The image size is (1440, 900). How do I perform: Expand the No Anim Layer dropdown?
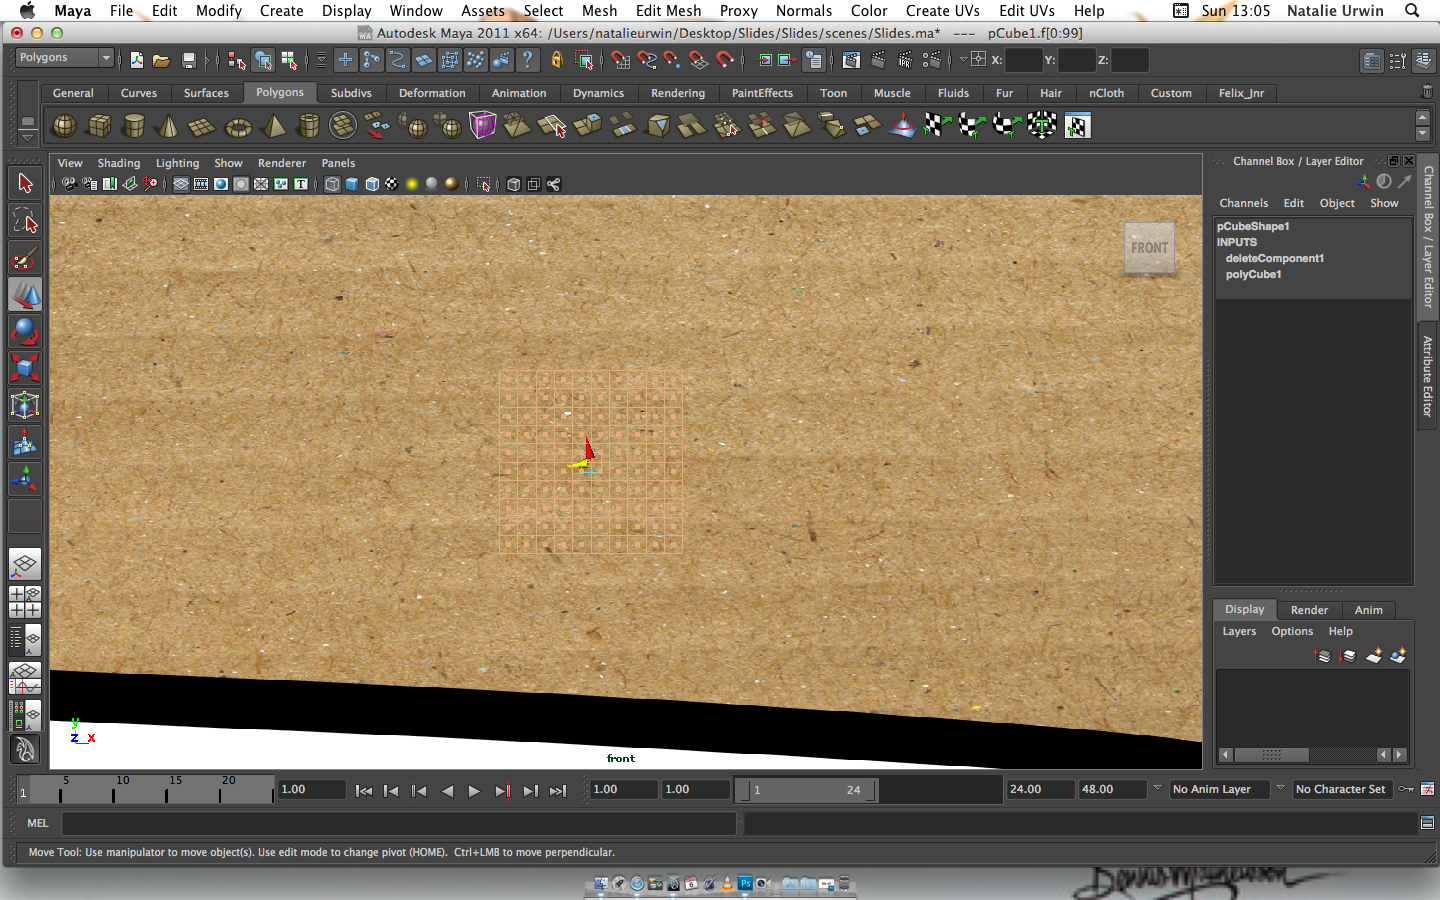(x=1218, y=789)
